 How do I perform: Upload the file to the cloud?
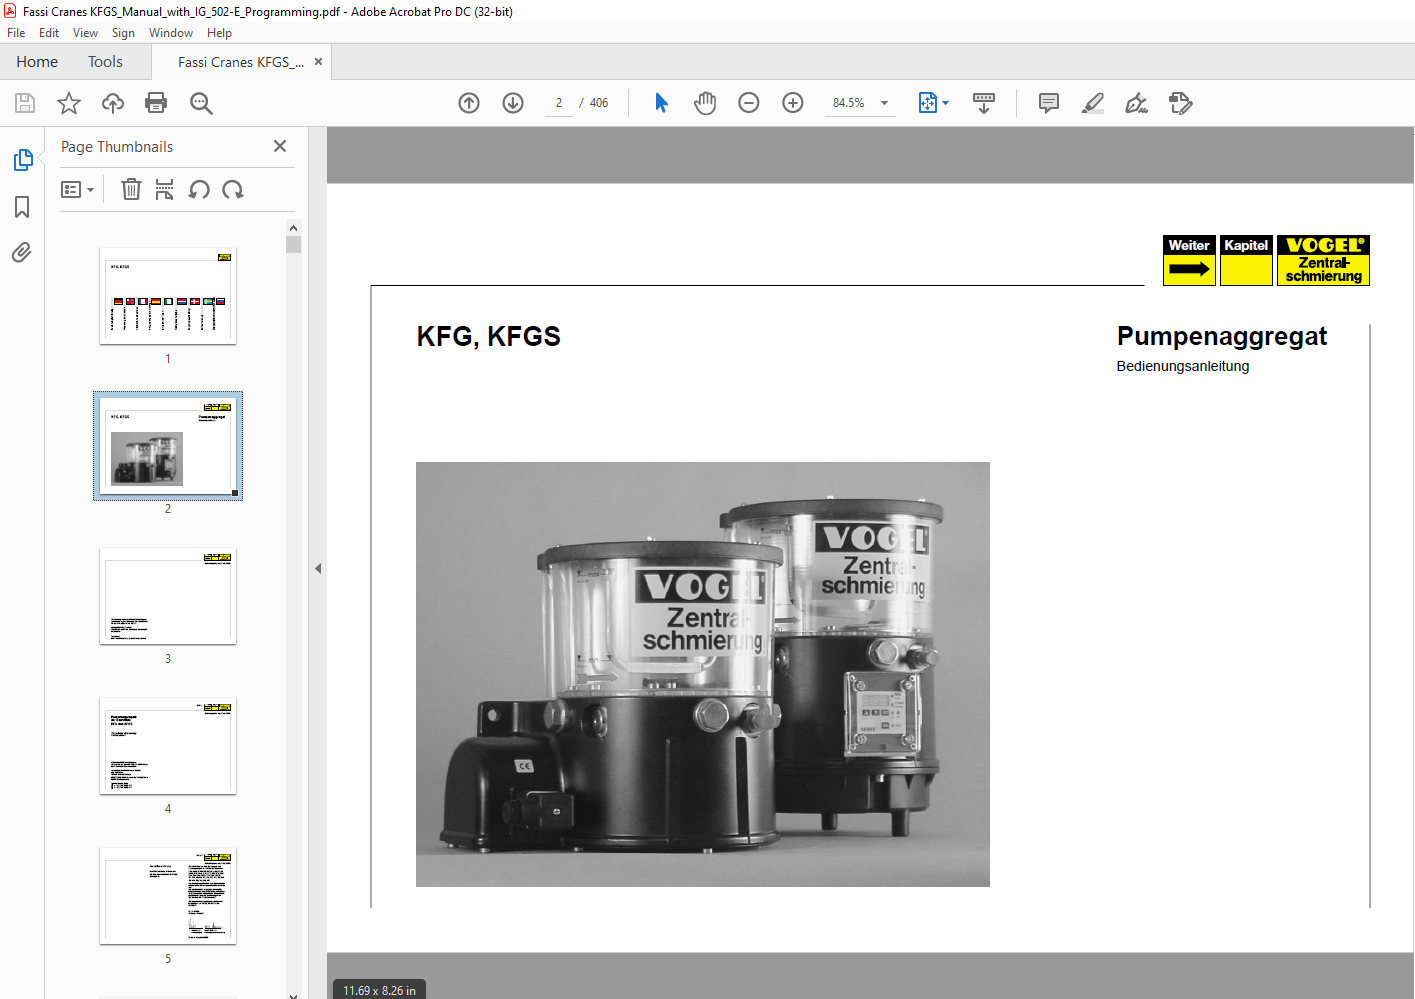pos(113,103)
